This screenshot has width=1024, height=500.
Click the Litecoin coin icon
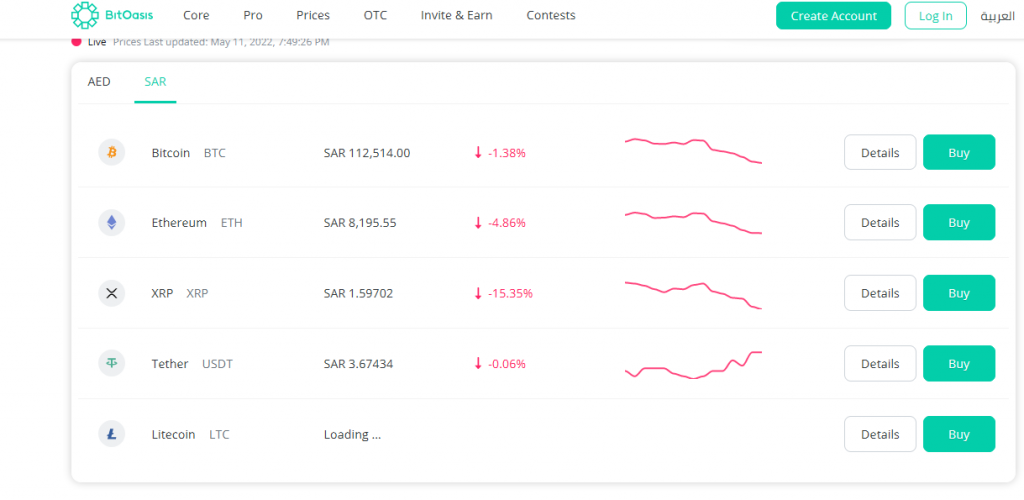tap(112, 434)
